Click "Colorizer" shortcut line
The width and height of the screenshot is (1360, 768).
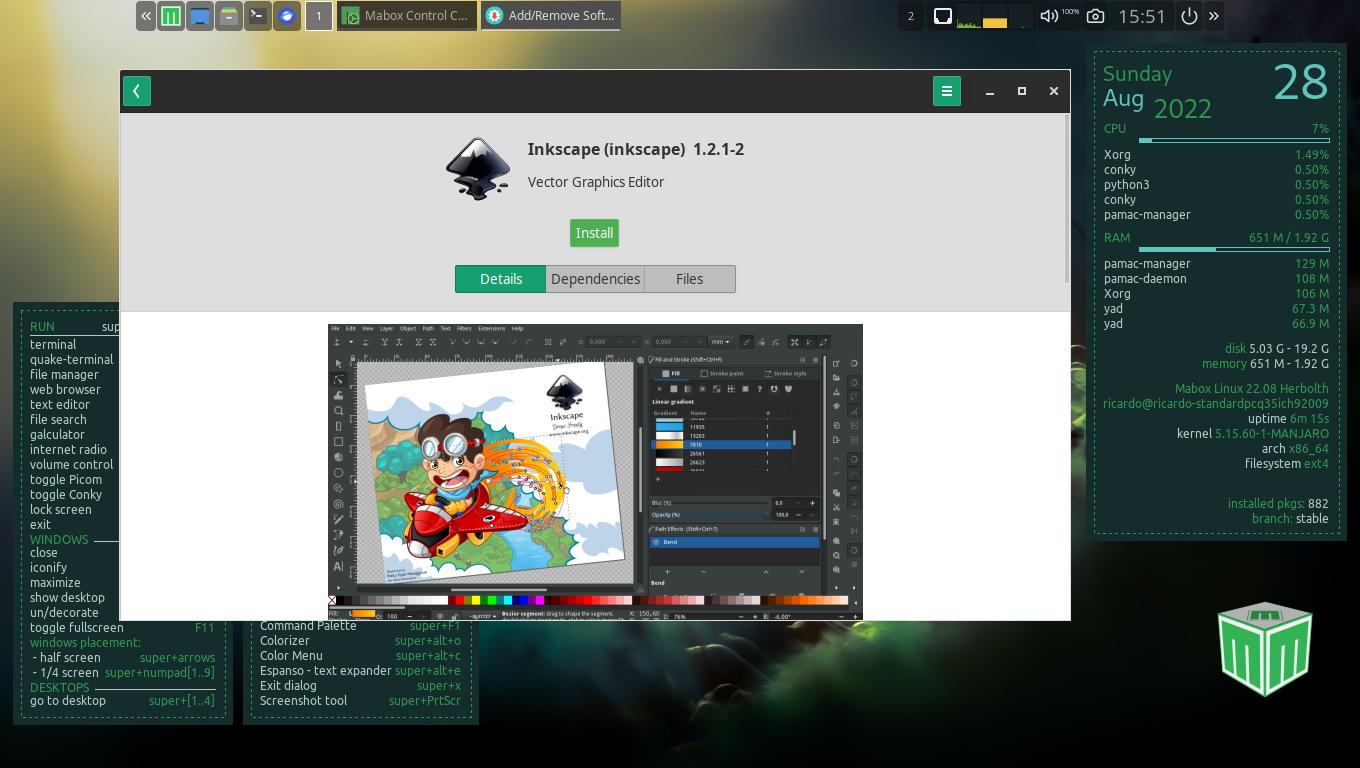360,640
